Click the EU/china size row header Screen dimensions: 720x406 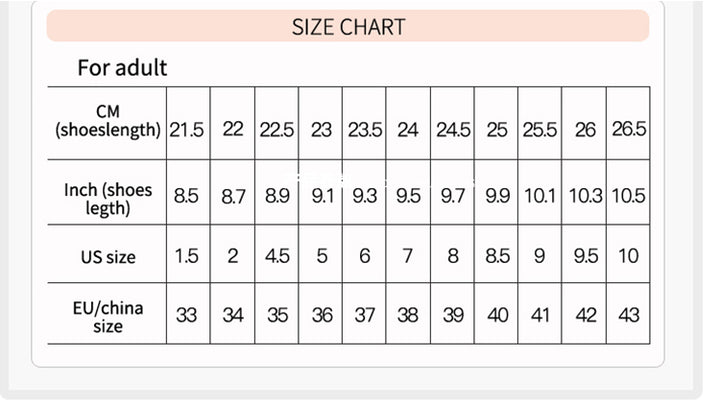(x=107, y=316)
